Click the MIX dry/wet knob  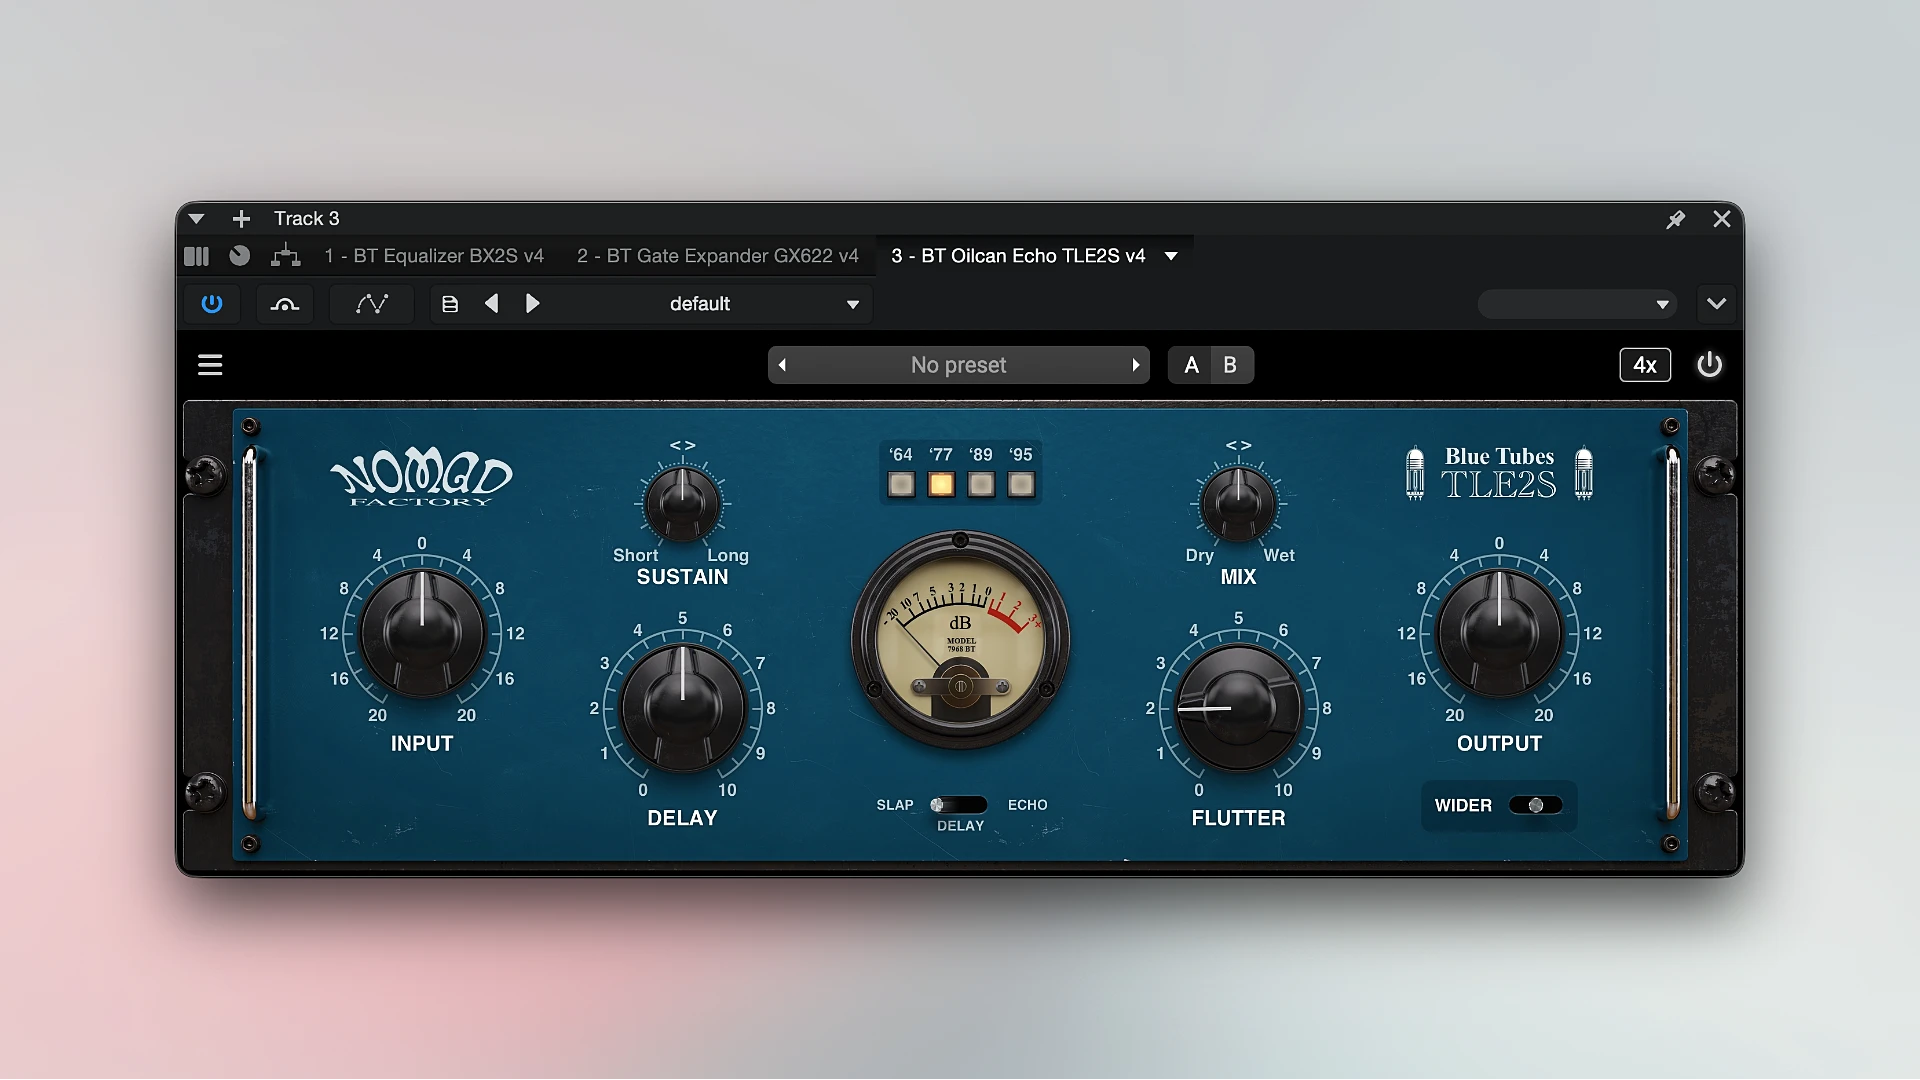click(x=1238, y=503)
